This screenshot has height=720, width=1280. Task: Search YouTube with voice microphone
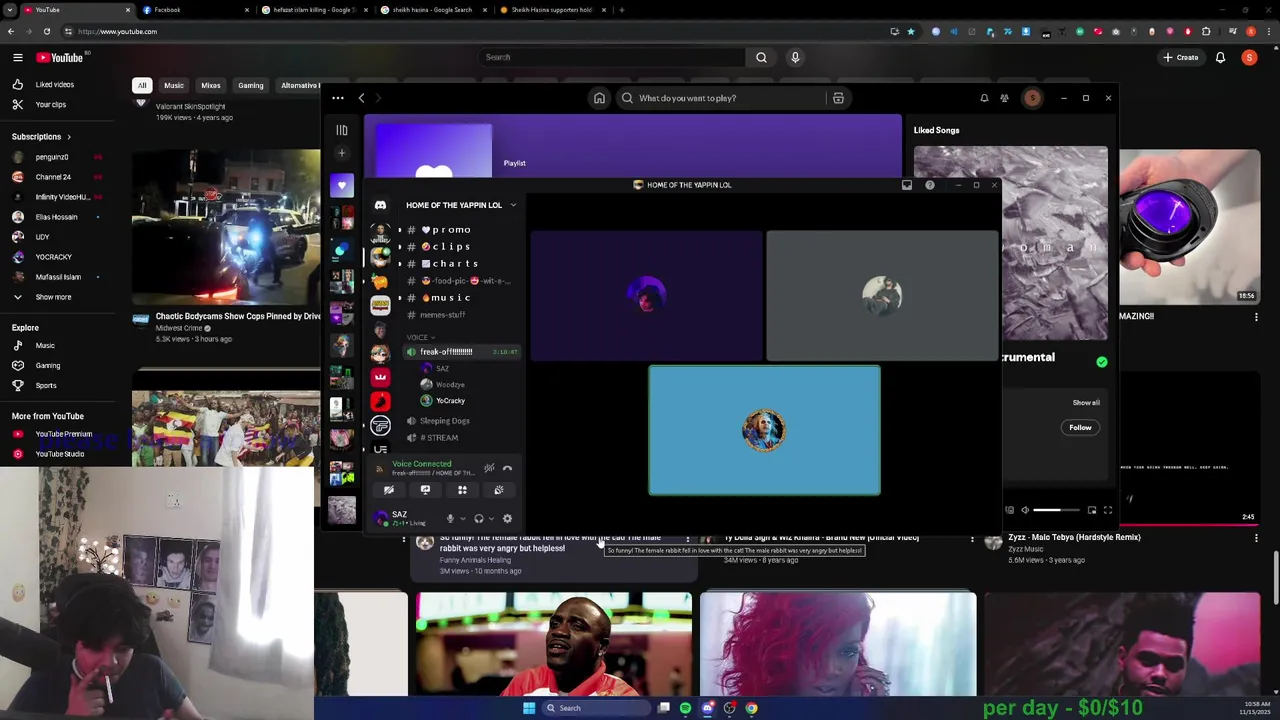pyautogui.click(x=795, y=57)
